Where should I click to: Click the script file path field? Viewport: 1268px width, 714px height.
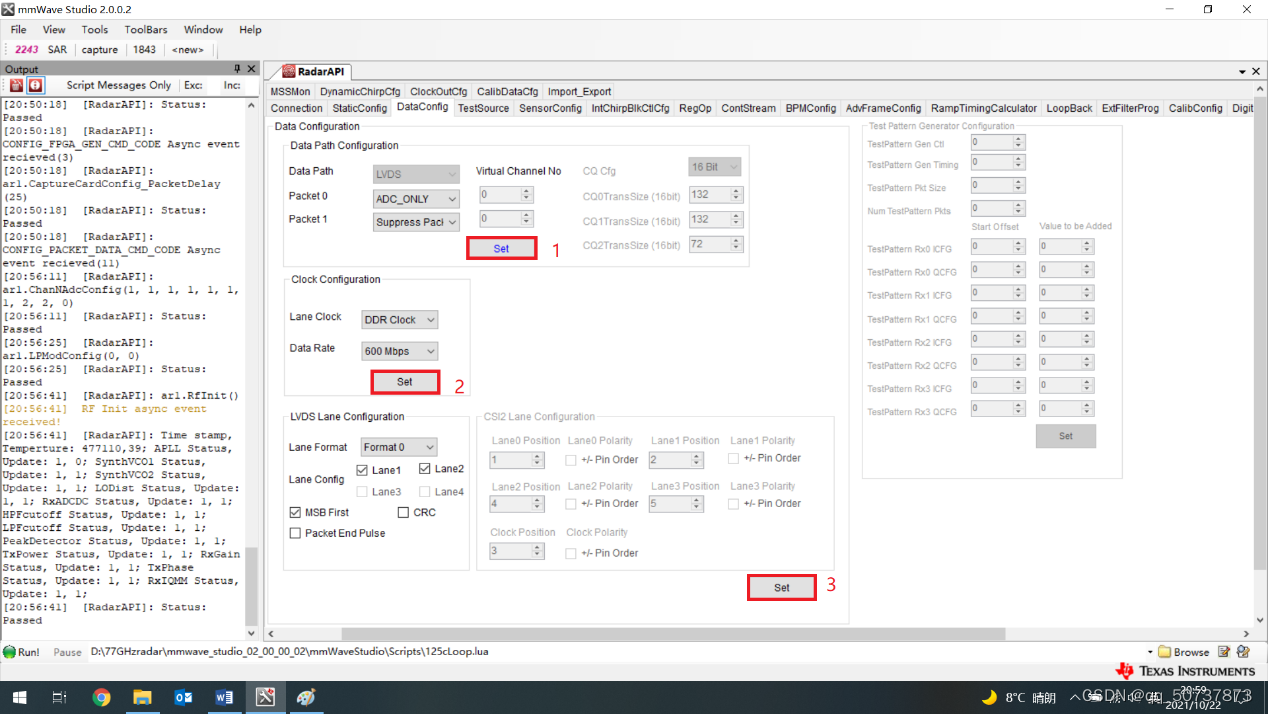(615, 652)
